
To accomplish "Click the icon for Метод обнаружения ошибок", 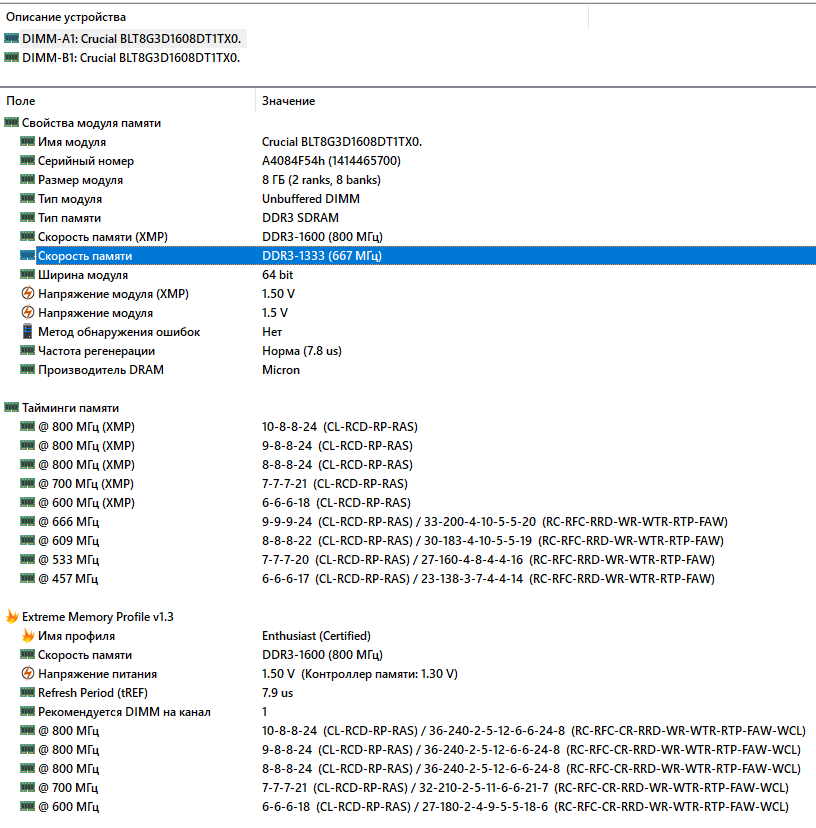I will point(27,332).
